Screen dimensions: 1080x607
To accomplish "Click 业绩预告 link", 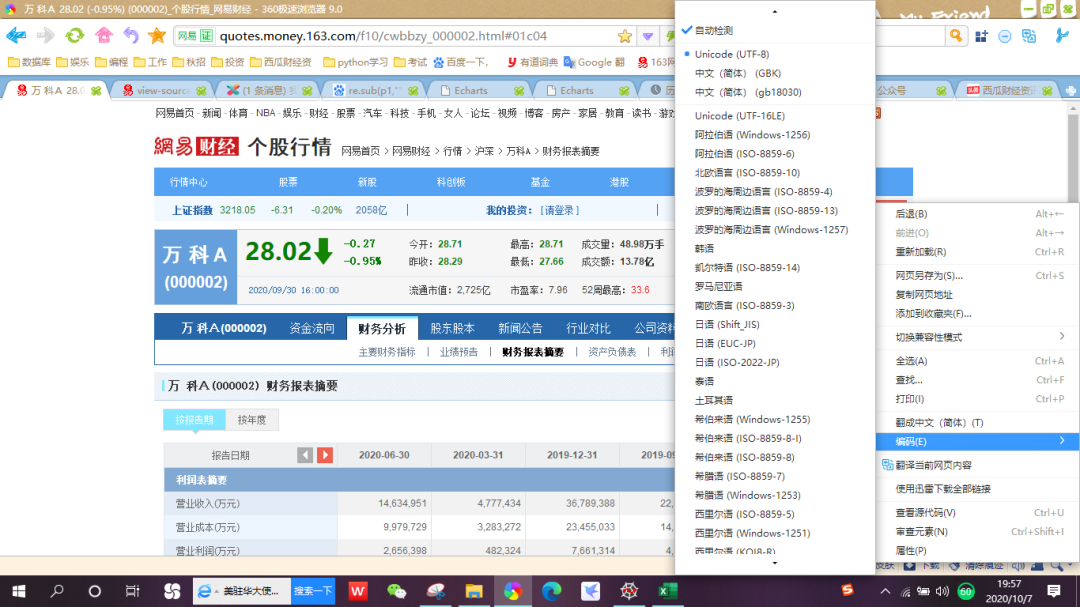I will pos(459,352).
